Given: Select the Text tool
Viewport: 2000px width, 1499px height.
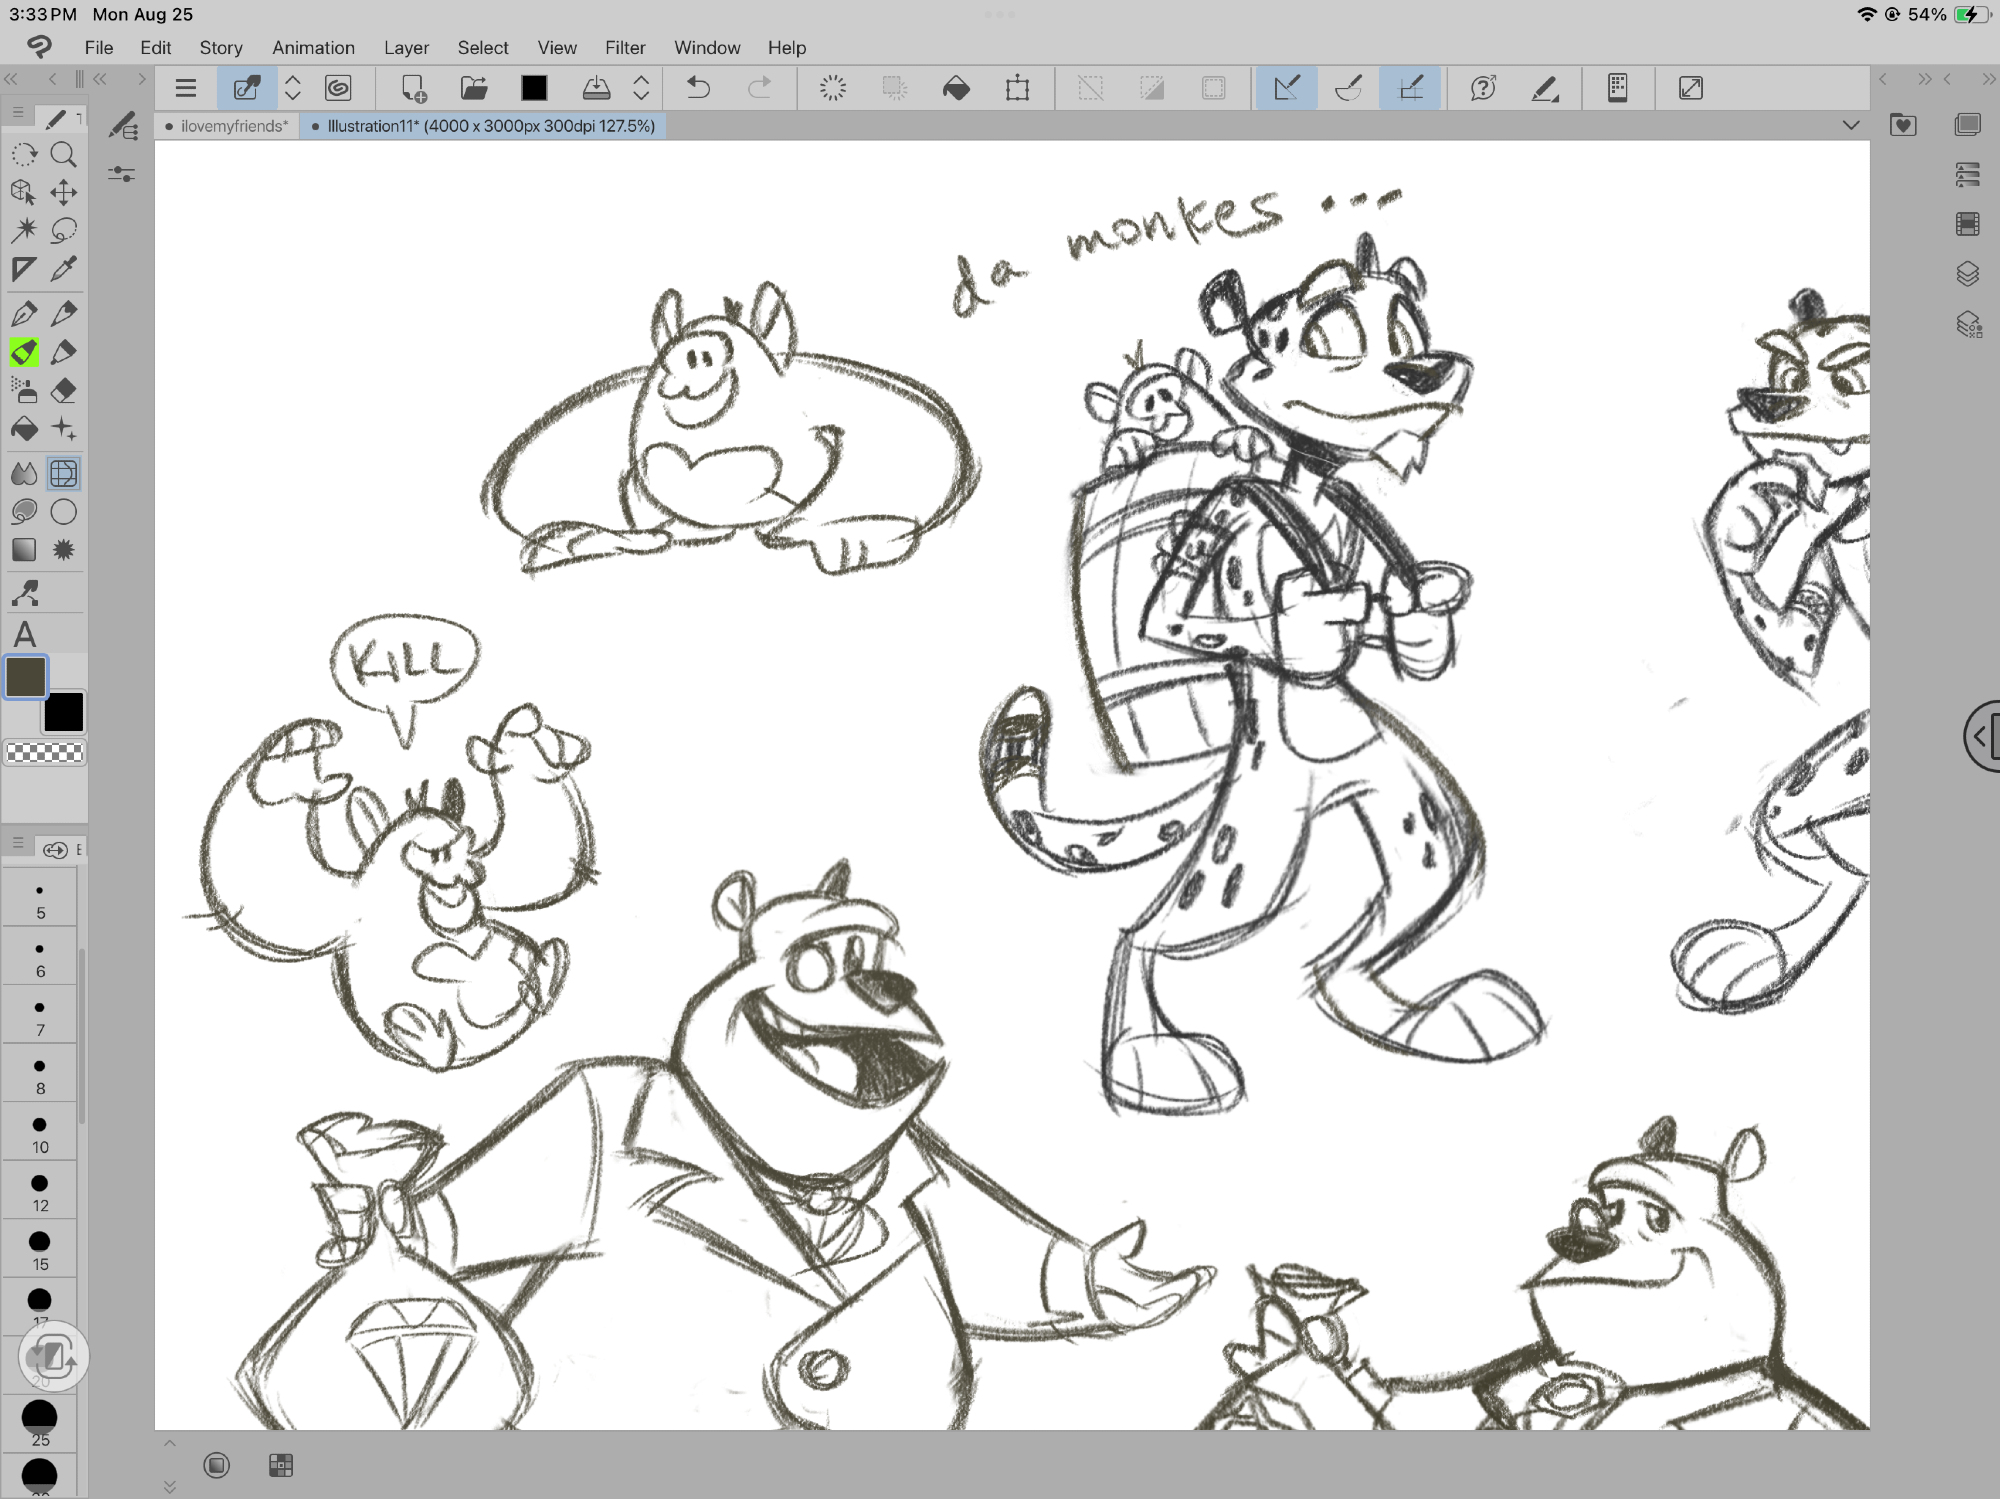Looking at the screenshot, I should click(x=25, y=635).
